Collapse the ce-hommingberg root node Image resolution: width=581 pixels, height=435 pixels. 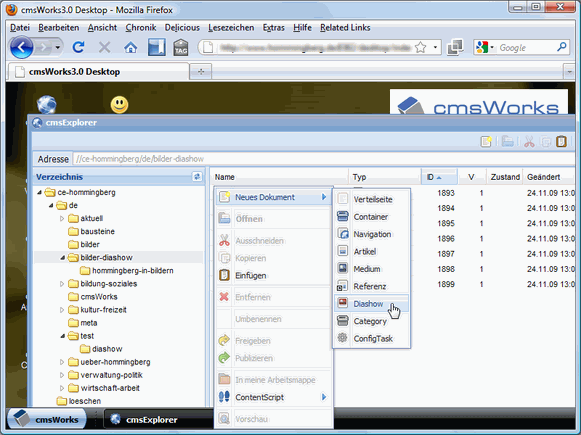pos(39,192)
